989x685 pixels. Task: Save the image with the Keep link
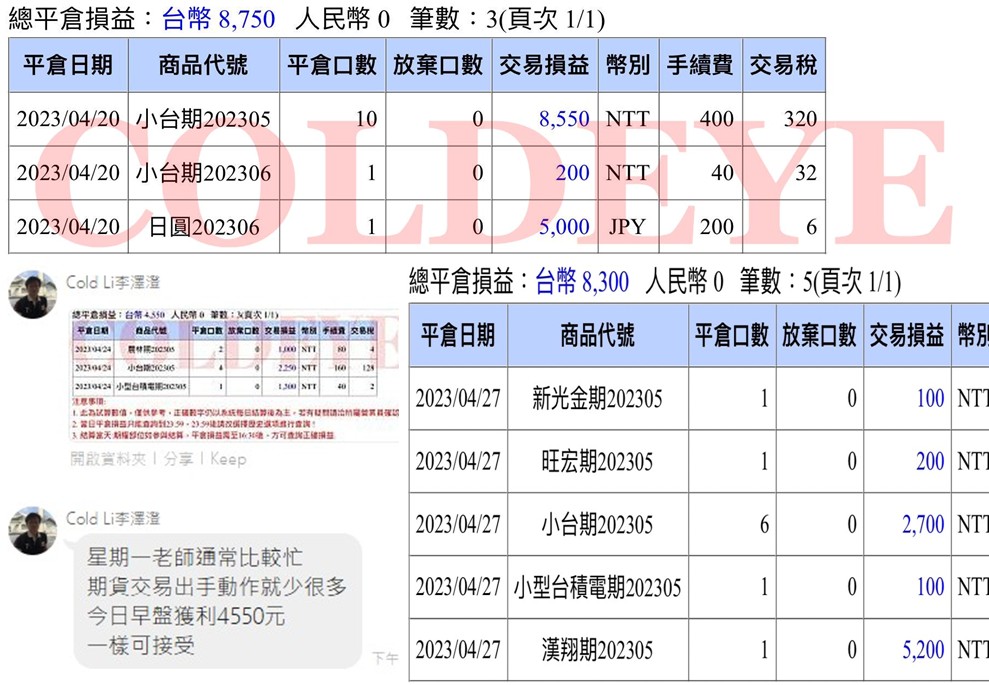(x=228, y=459)
